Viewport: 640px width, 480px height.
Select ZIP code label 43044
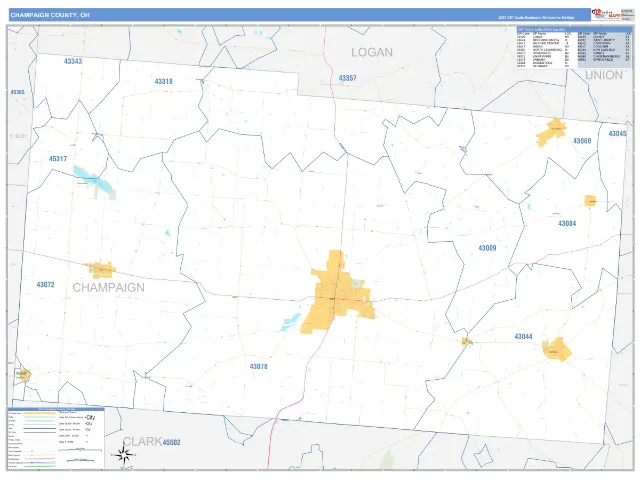click(x=523, y=336)
